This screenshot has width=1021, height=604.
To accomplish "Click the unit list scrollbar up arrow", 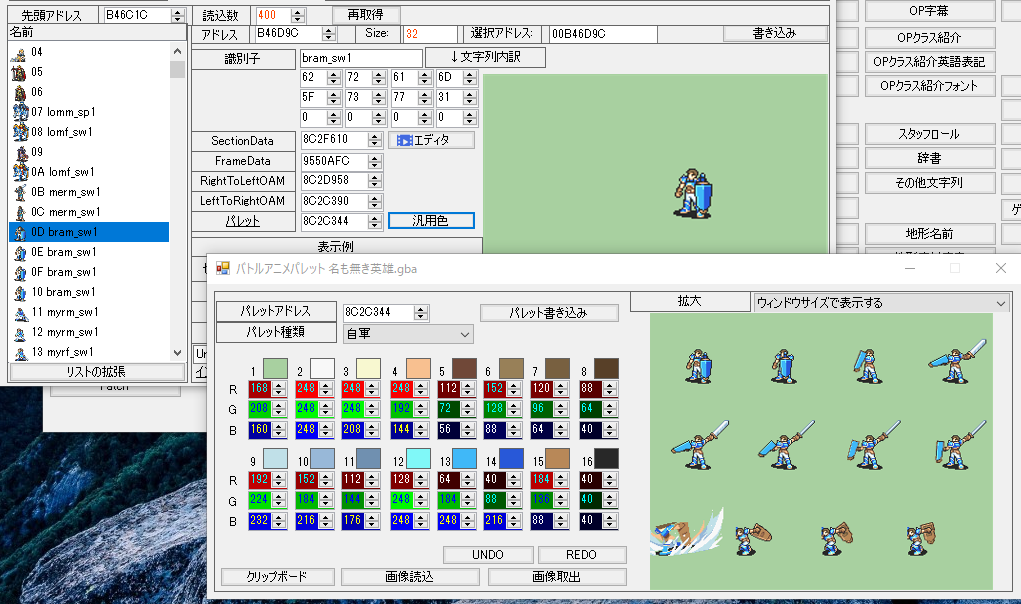I will 177,51.
